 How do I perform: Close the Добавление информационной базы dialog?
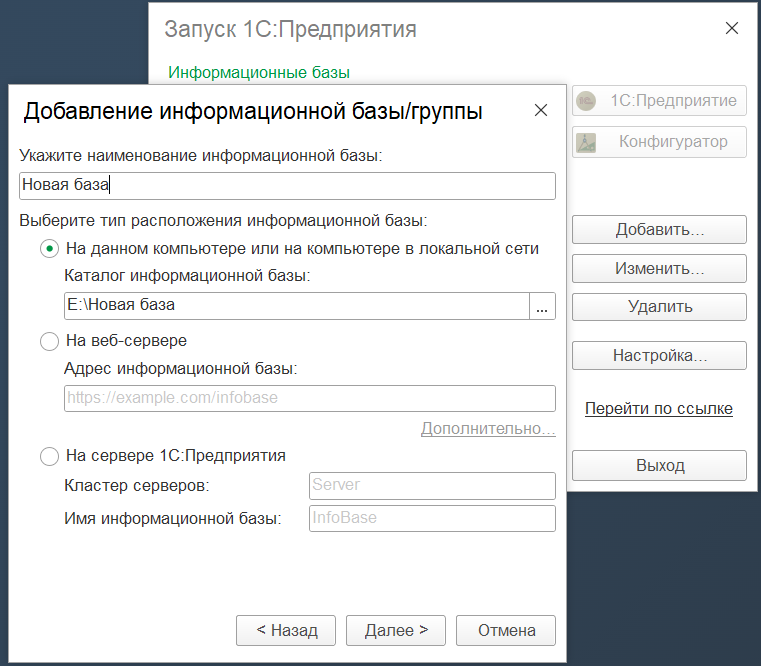tap(541, 110)
